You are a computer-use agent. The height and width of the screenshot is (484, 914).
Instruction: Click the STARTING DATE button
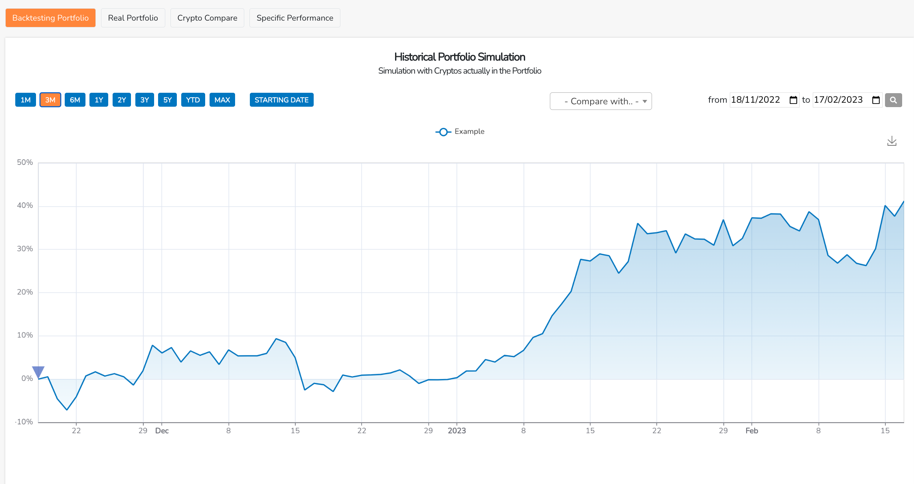pyautogui.click(x=281, y=100)
